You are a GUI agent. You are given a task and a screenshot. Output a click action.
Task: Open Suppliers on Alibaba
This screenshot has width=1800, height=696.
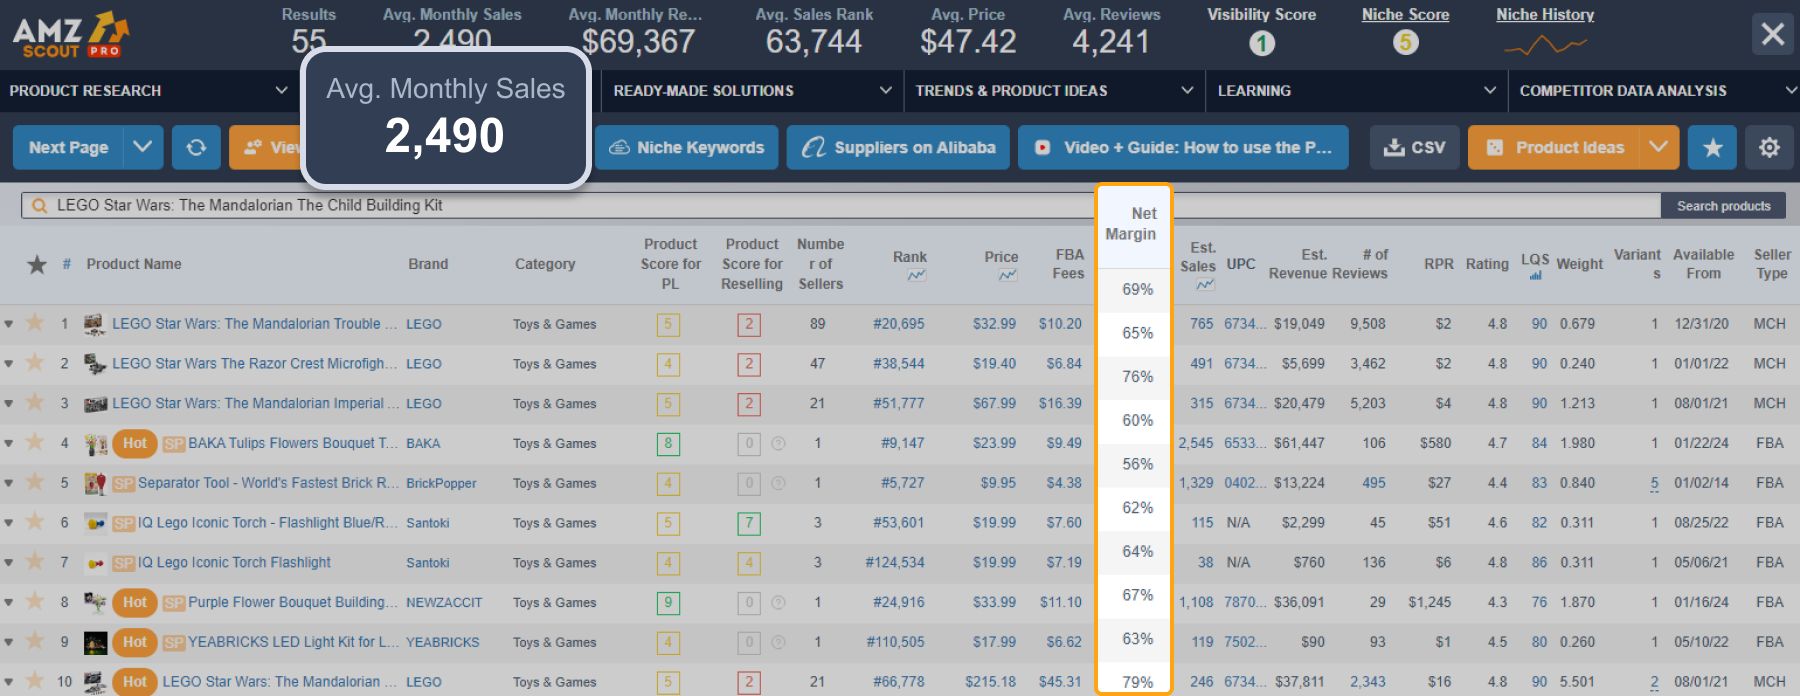click(898, 147)
